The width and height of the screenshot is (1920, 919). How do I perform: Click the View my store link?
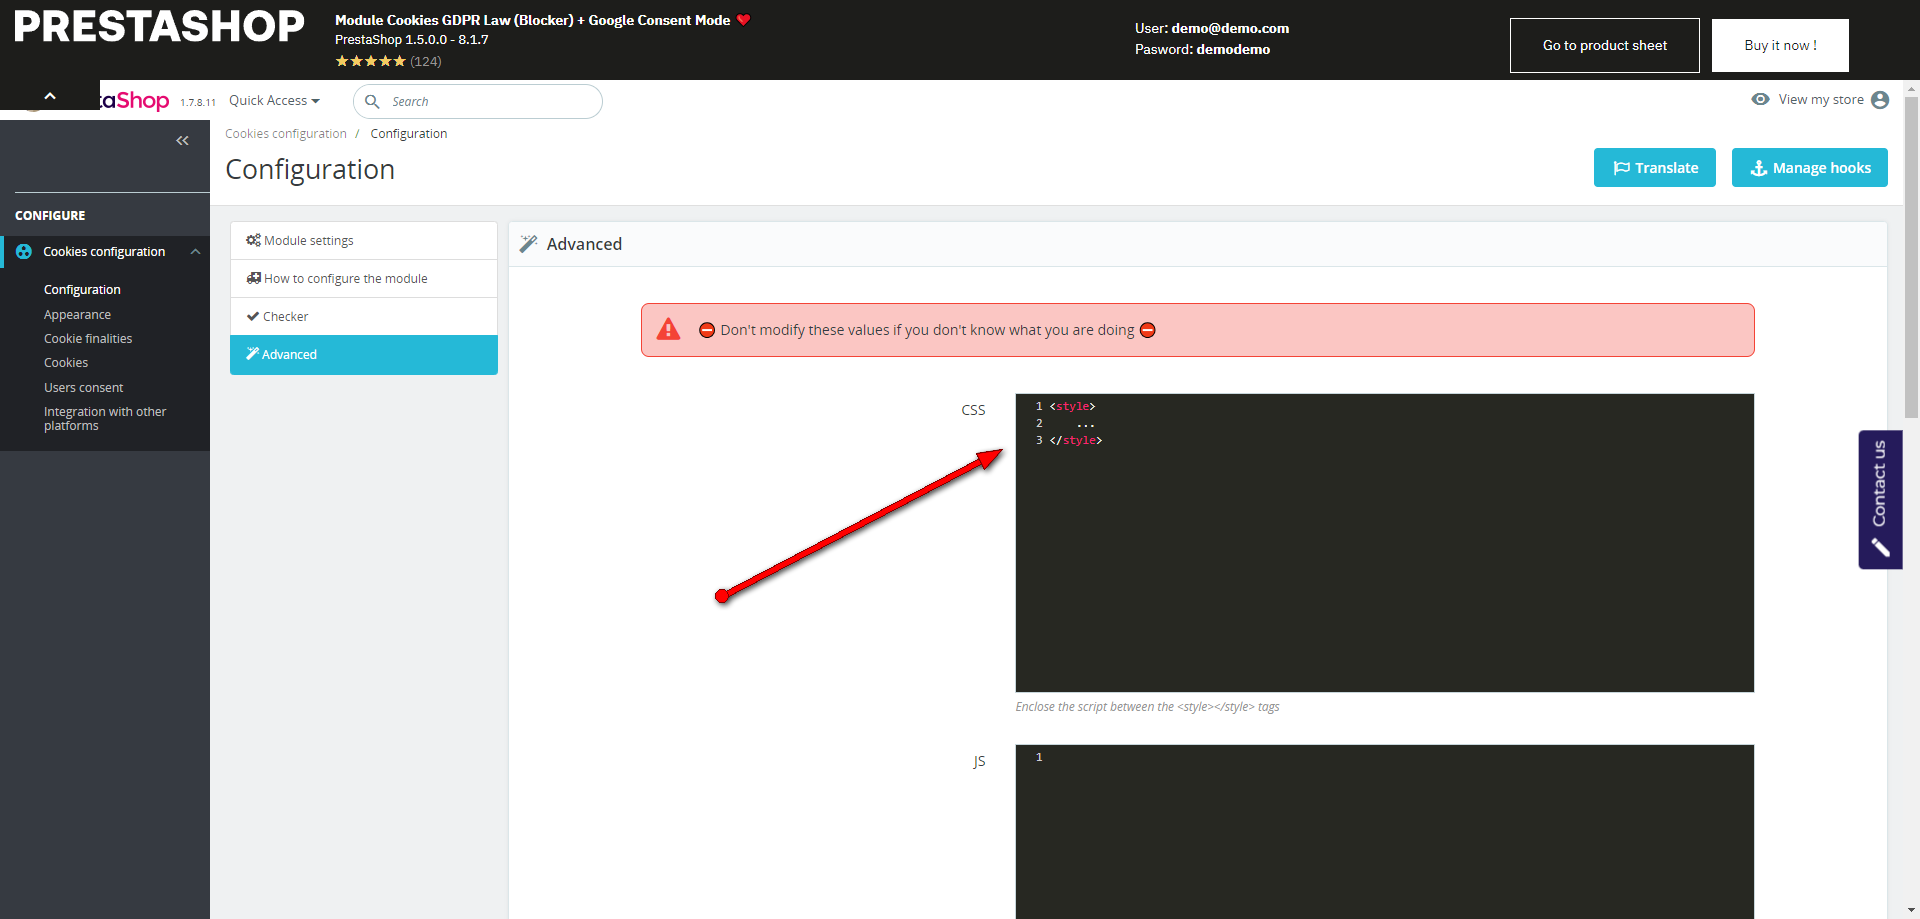pyautogui.click(x=1821, y=100)
